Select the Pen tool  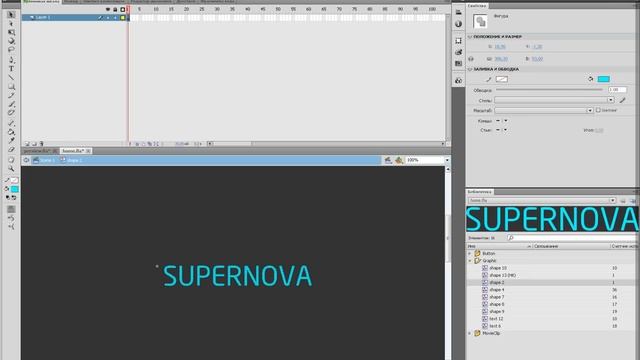click(x=11, y=60)
